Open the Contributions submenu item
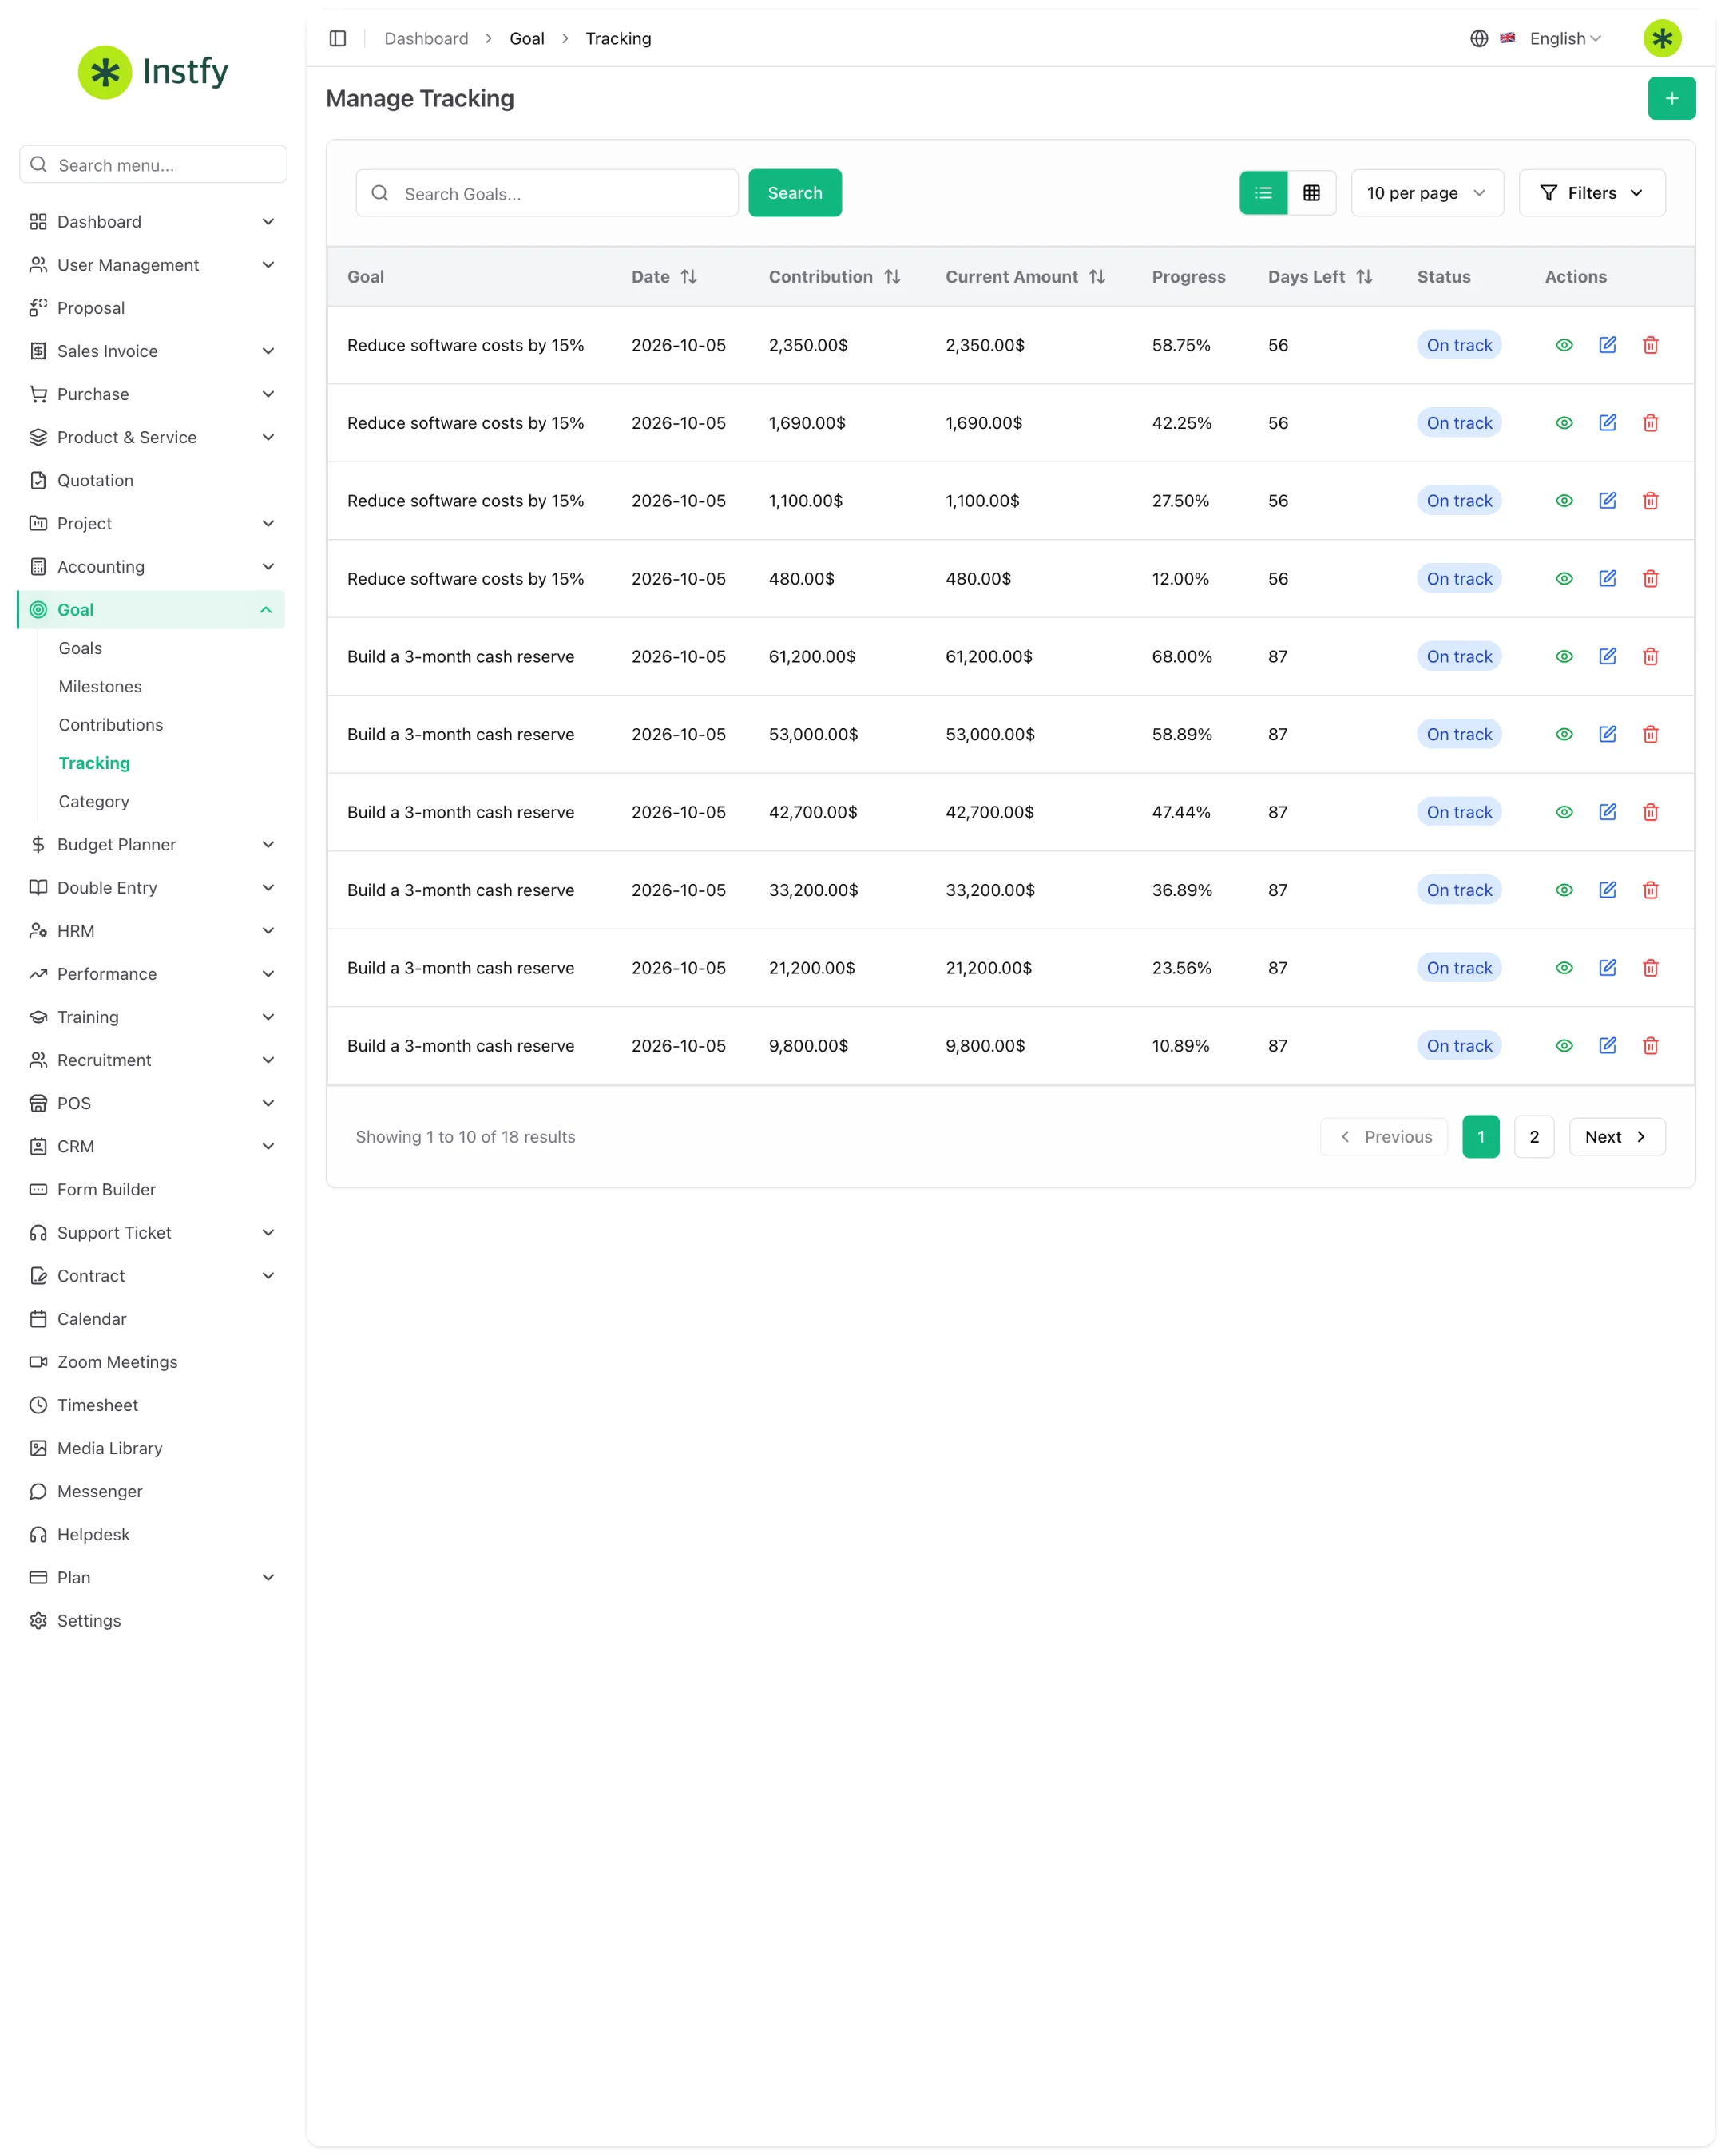 pyautogui.click(x=111, y=725)
